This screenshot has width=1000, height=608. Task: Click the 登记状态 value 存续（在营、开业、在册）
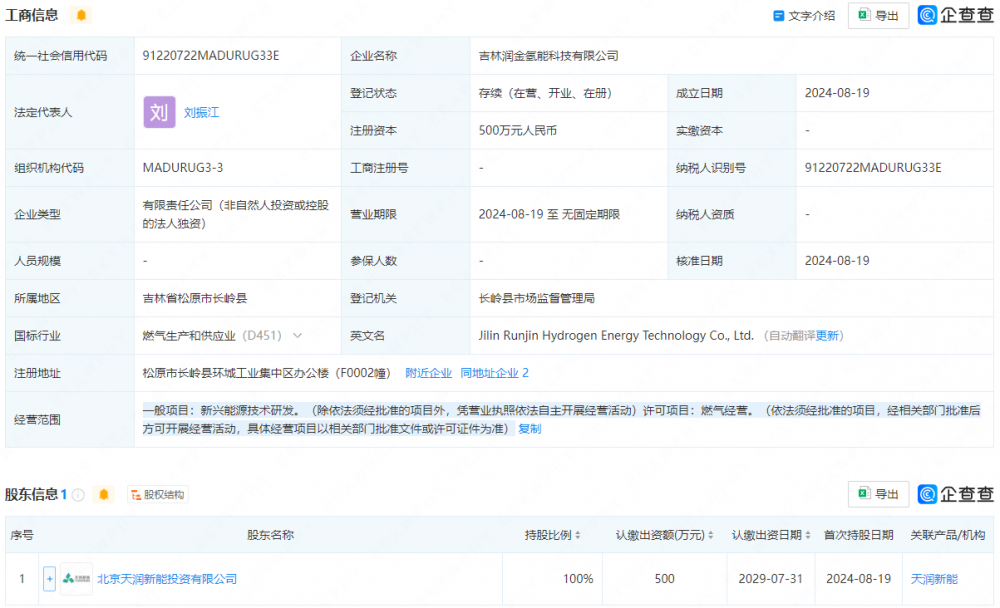(545, 93)
